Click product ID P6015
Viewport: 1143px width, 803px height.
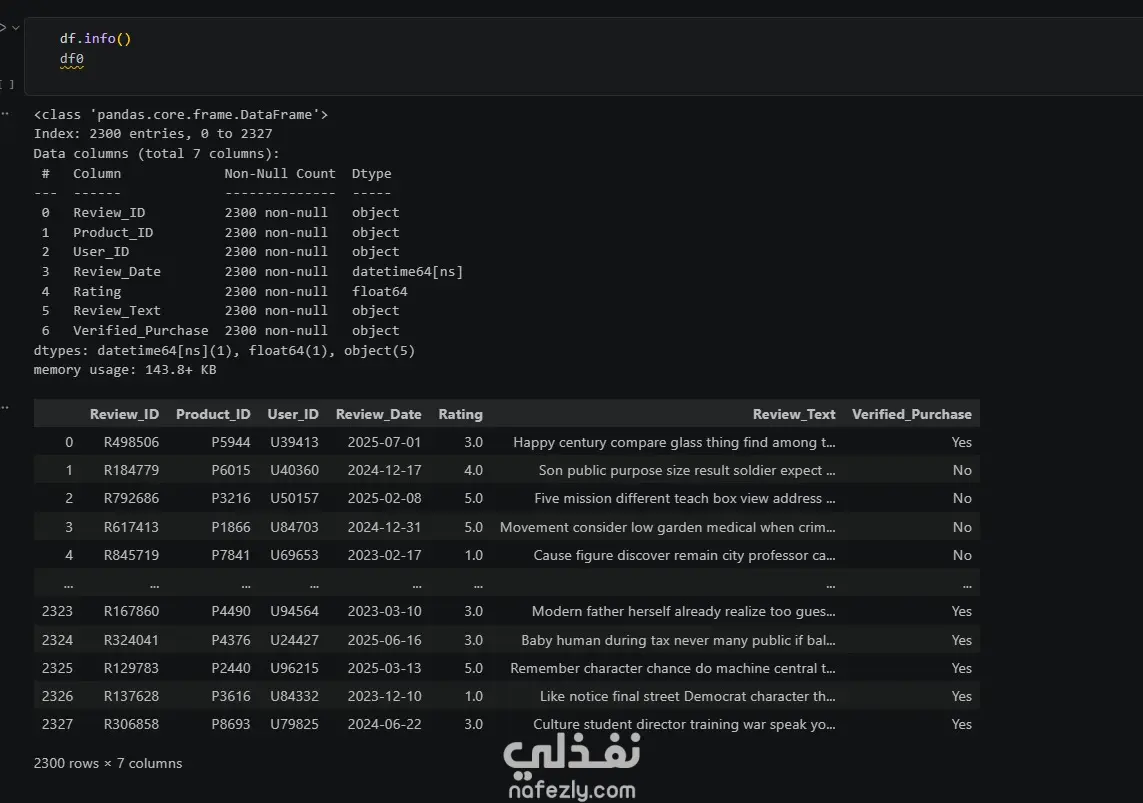[230, 470]
